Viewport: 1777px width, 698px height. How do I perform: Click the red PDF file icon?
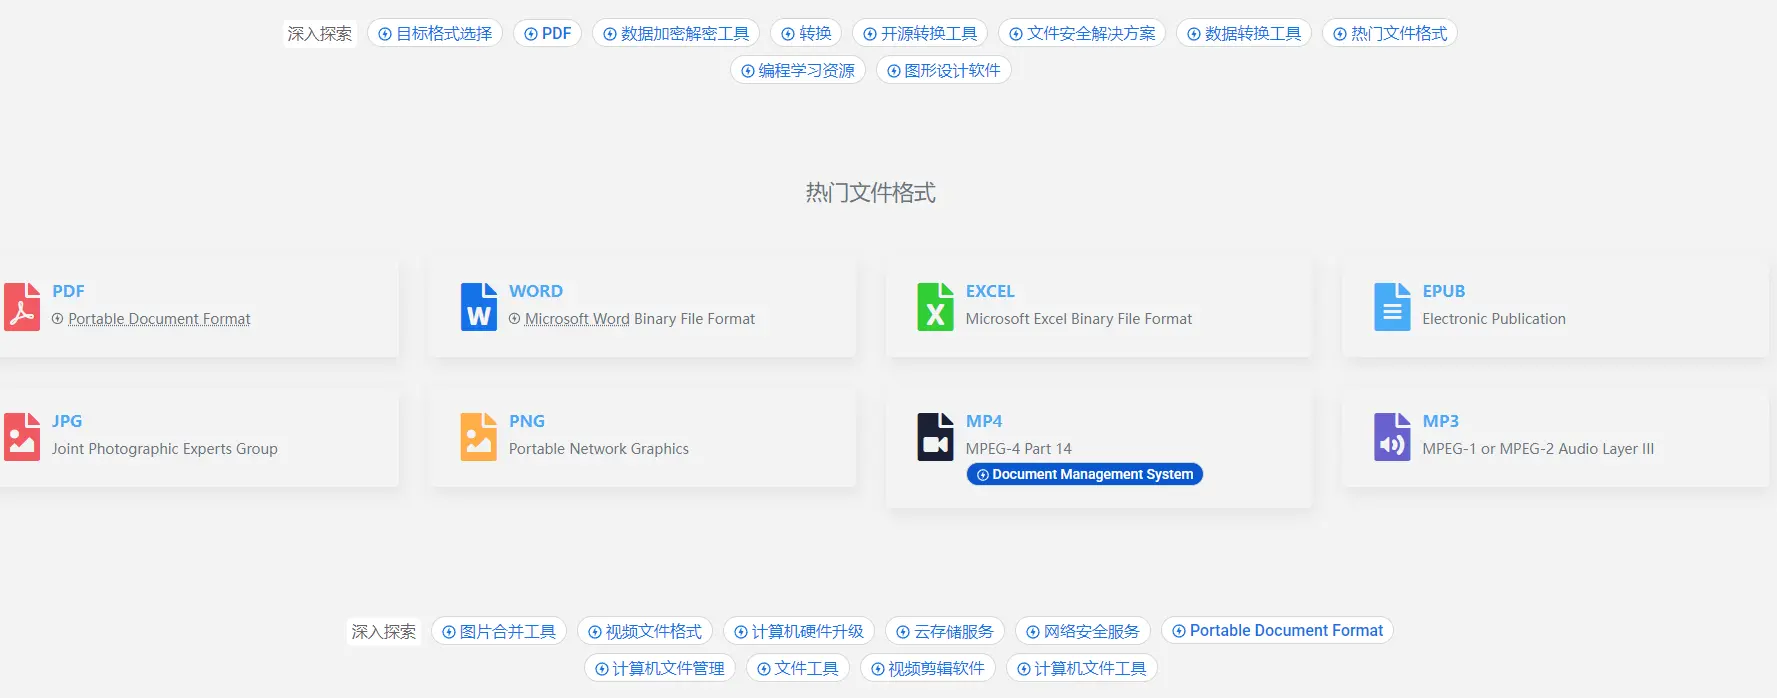pos(21,306)
